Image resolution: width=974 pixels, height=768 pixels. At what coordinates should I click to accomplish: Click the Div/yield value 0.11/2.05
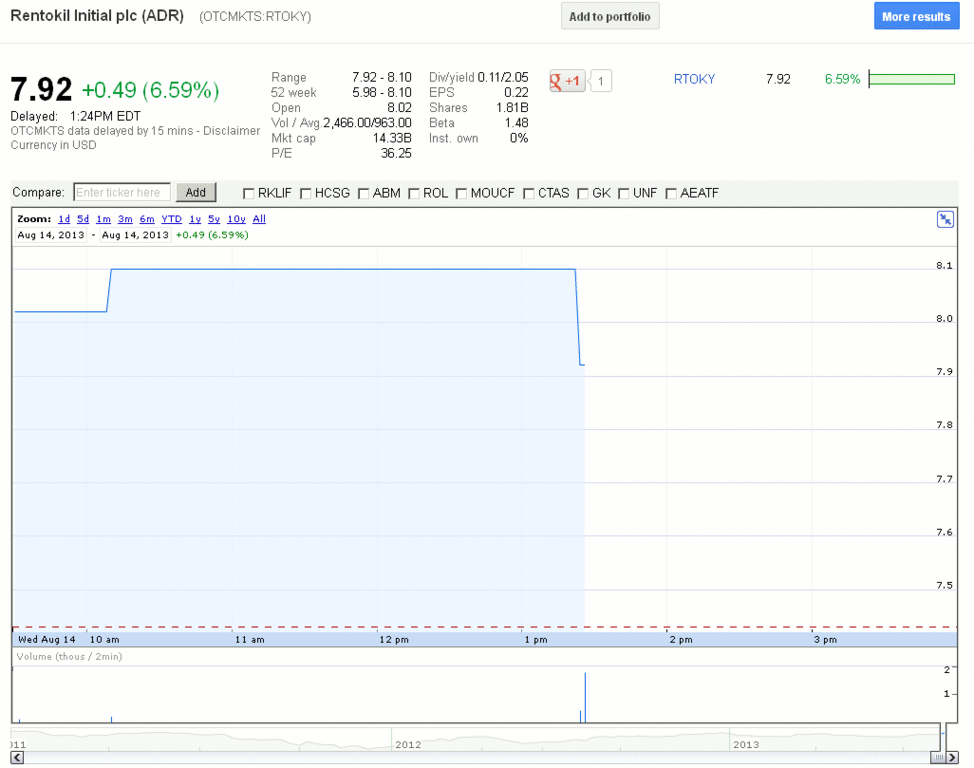tap(503, 77)
